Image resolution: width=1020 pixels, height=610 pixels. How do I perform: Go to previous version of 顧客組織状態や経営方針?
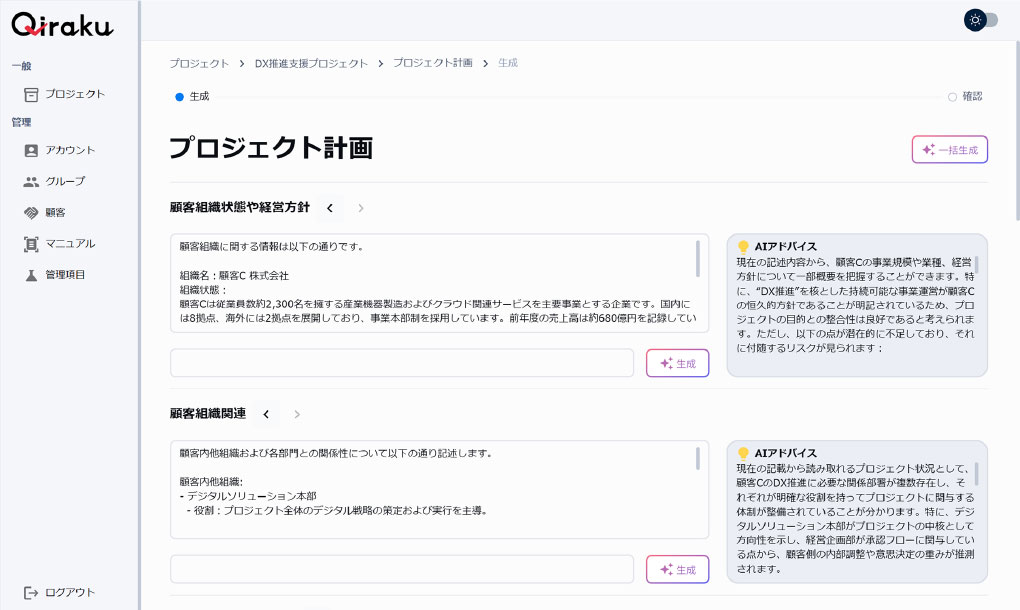[x=330, y=208]
